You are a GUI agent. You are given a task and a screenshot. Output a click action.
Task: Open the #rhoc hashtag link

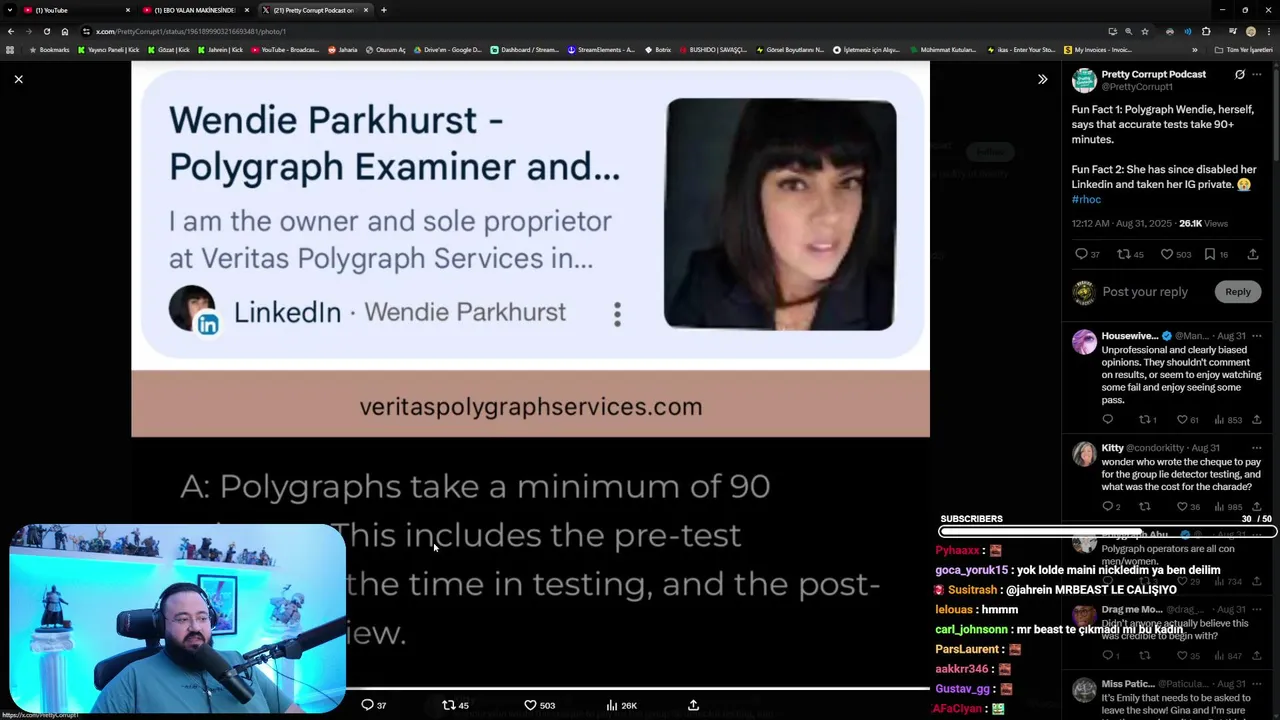pyautogui.click(x=1086, y=199)
